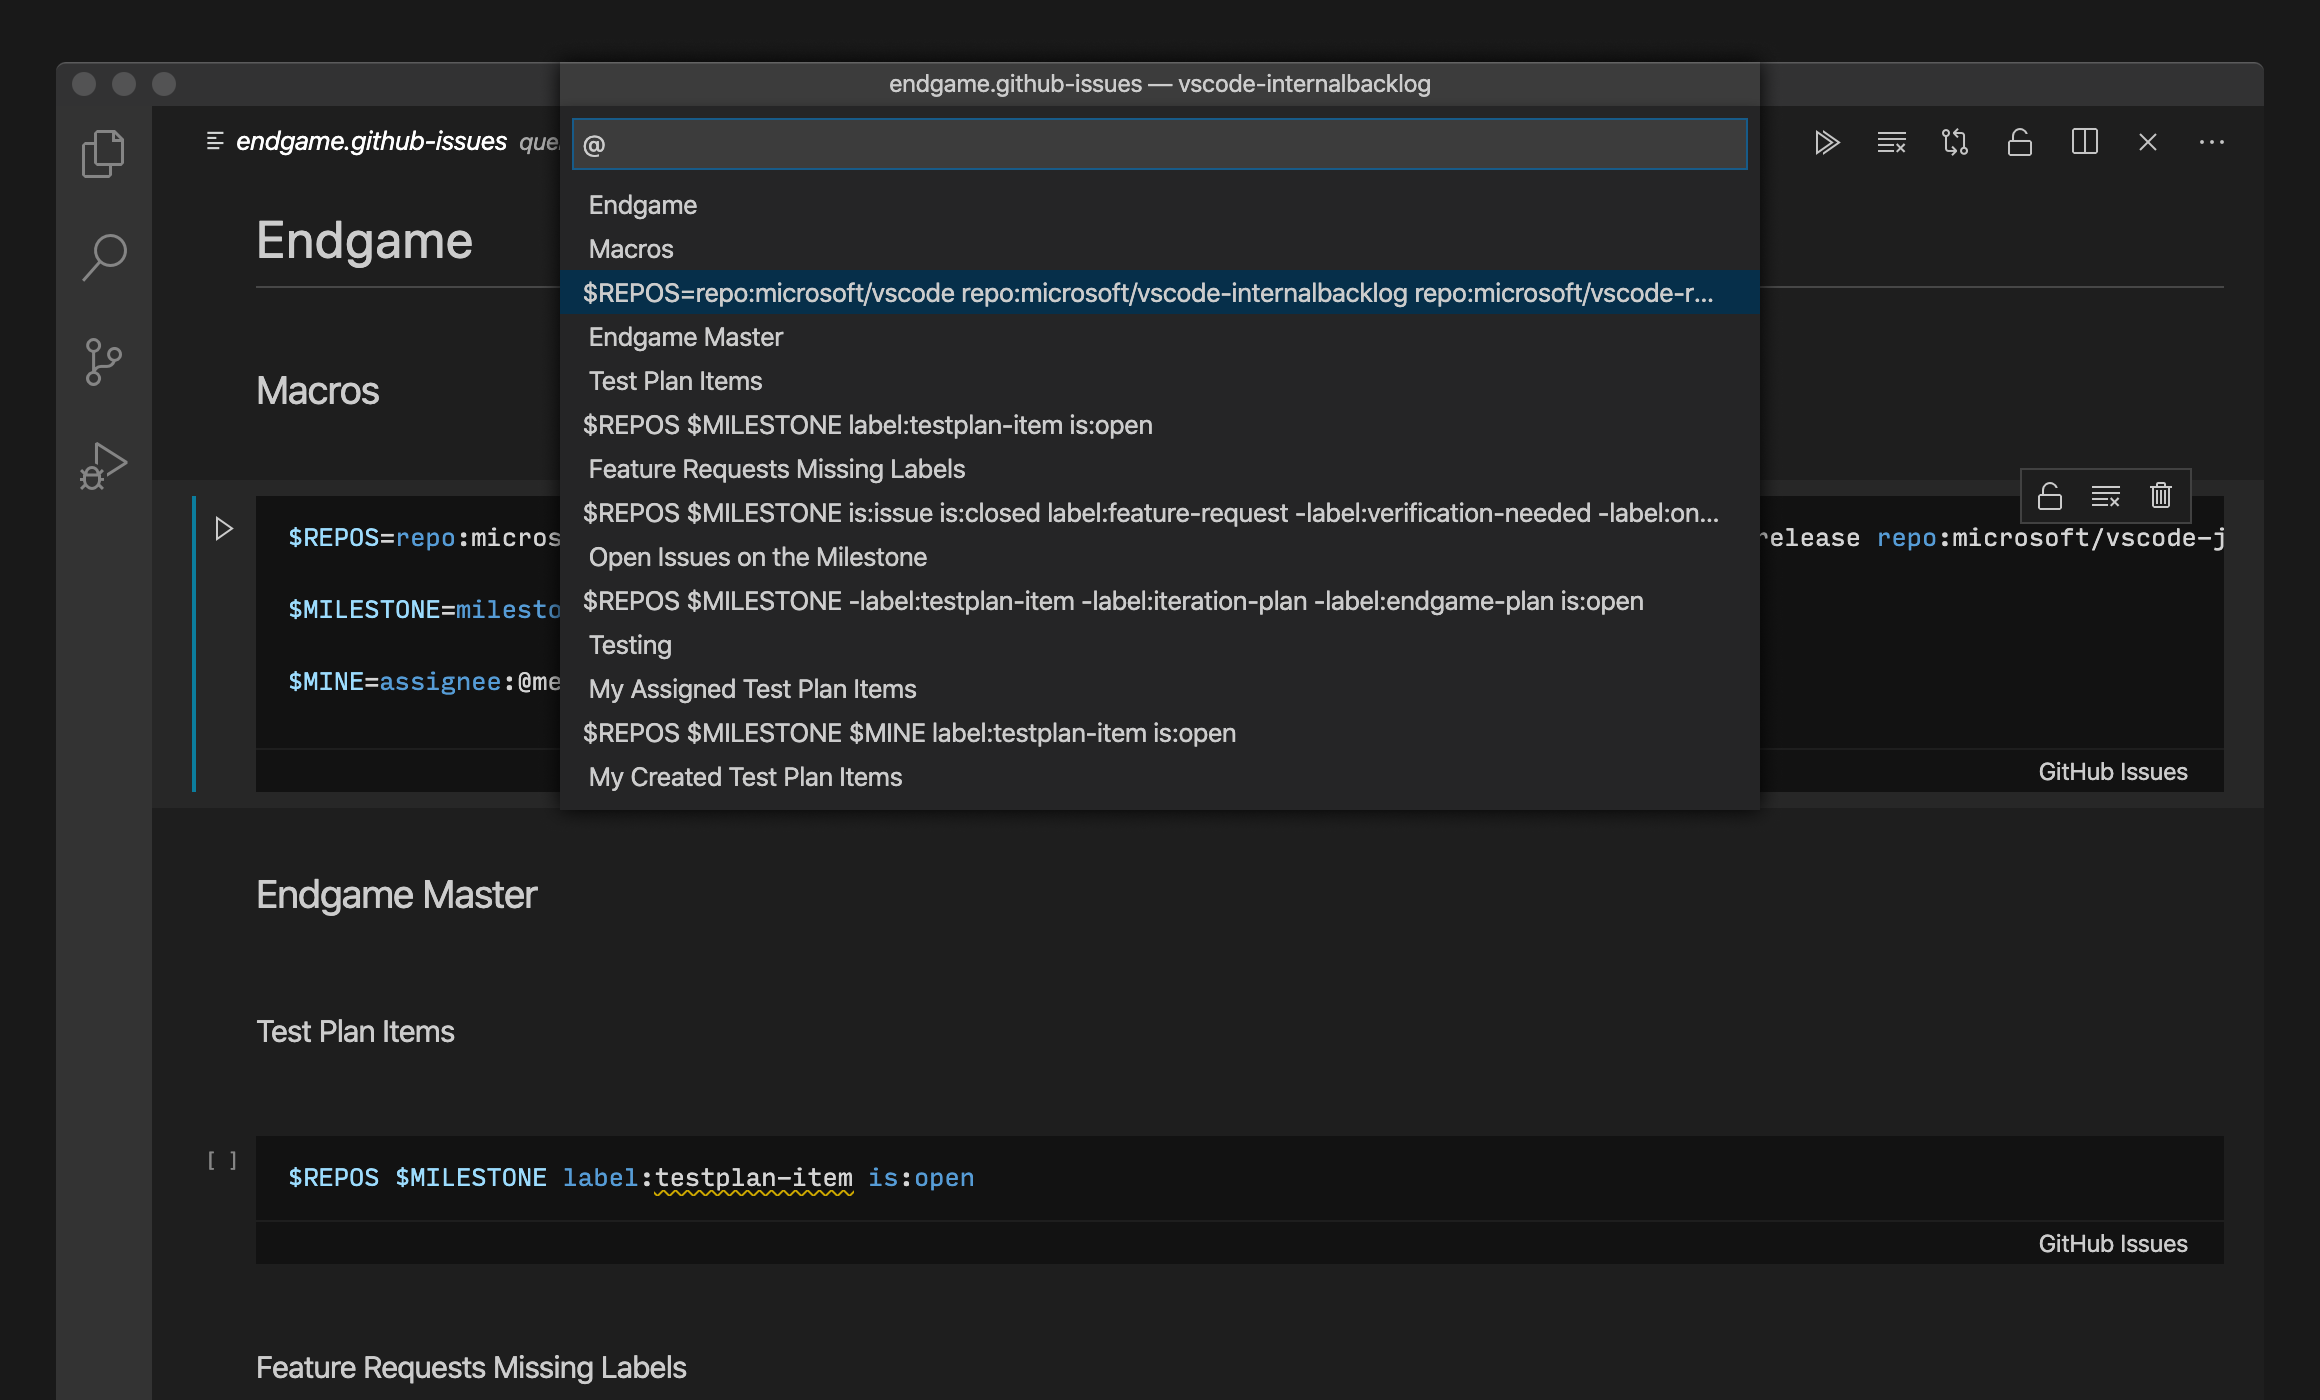This screenshot has height=1400, width=2320.
Task: Delete the Macros cell with the trash icon
Action: tap(2161, 496)
